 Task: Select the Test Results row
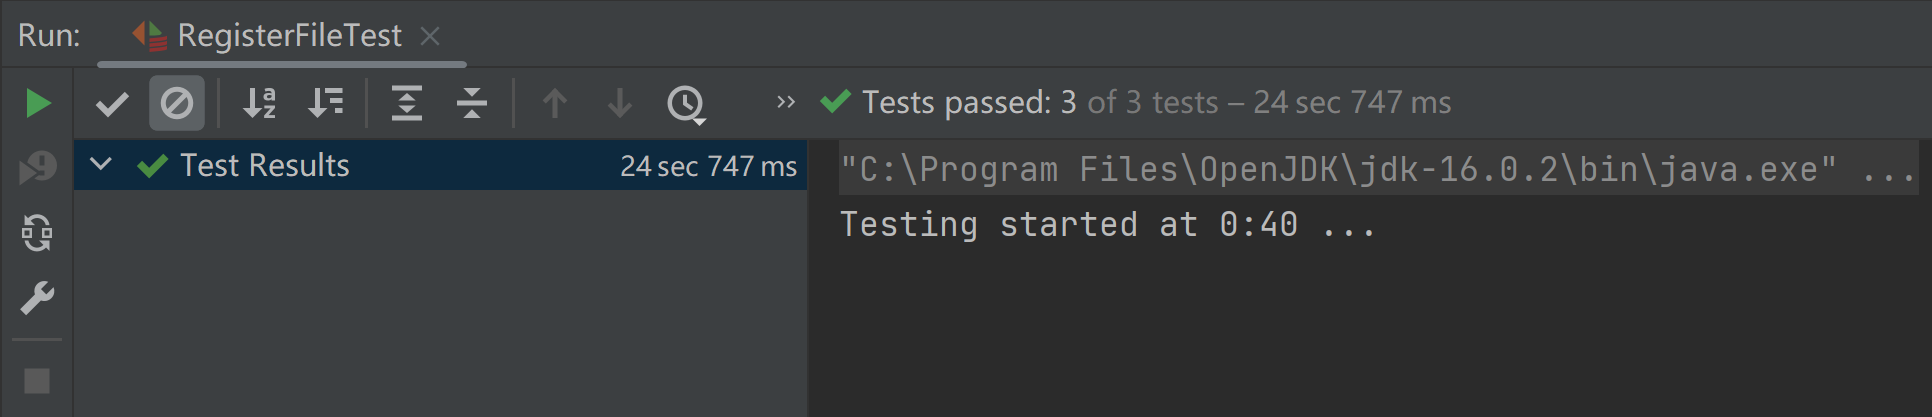(440, 165)
